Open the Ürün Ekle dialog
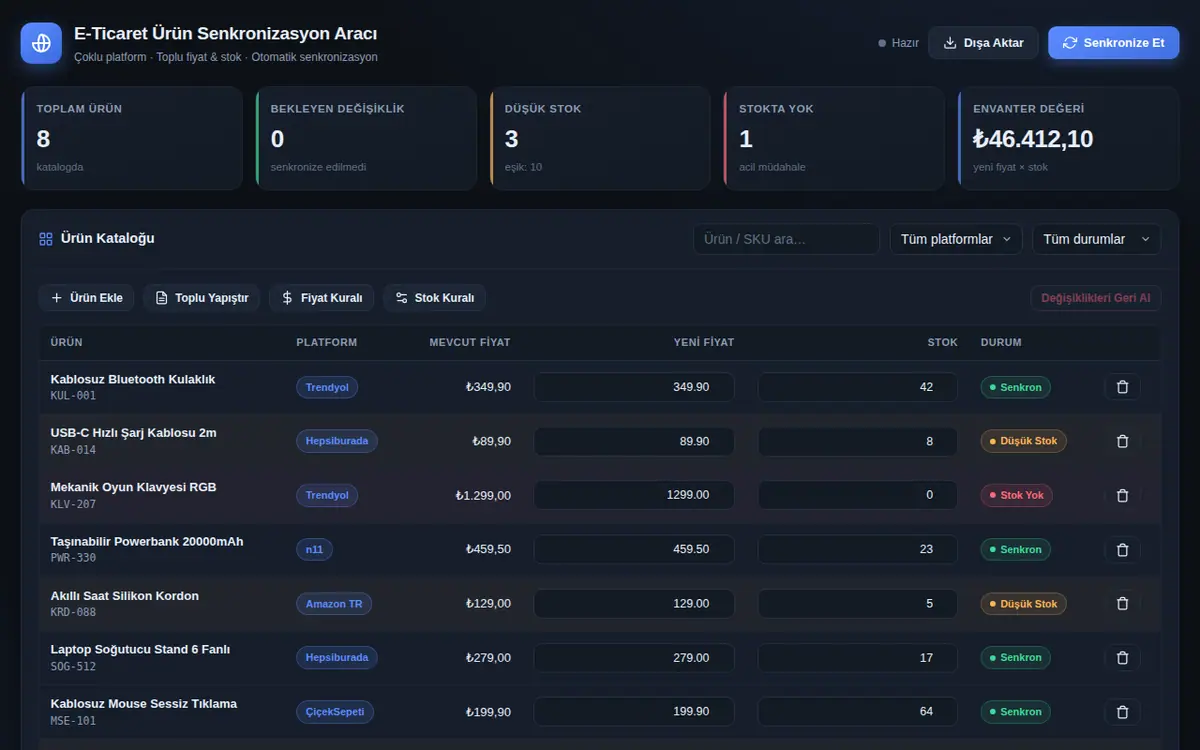This screenshot has height=750, width=1200. pos(87,298)
